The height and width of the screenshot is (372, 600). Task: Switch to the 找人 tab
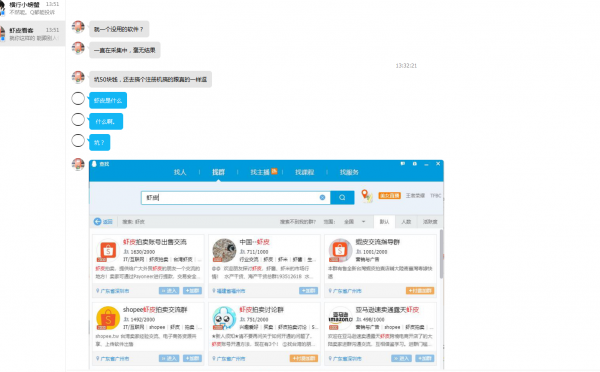tap(180, 172)
